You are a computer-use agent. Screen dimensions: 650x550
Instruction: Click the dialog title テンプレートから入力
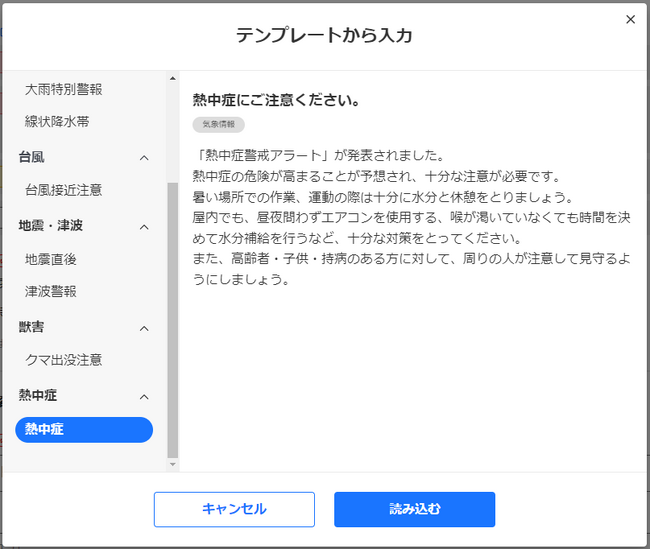pyautogui.click(x=324, y=35)
